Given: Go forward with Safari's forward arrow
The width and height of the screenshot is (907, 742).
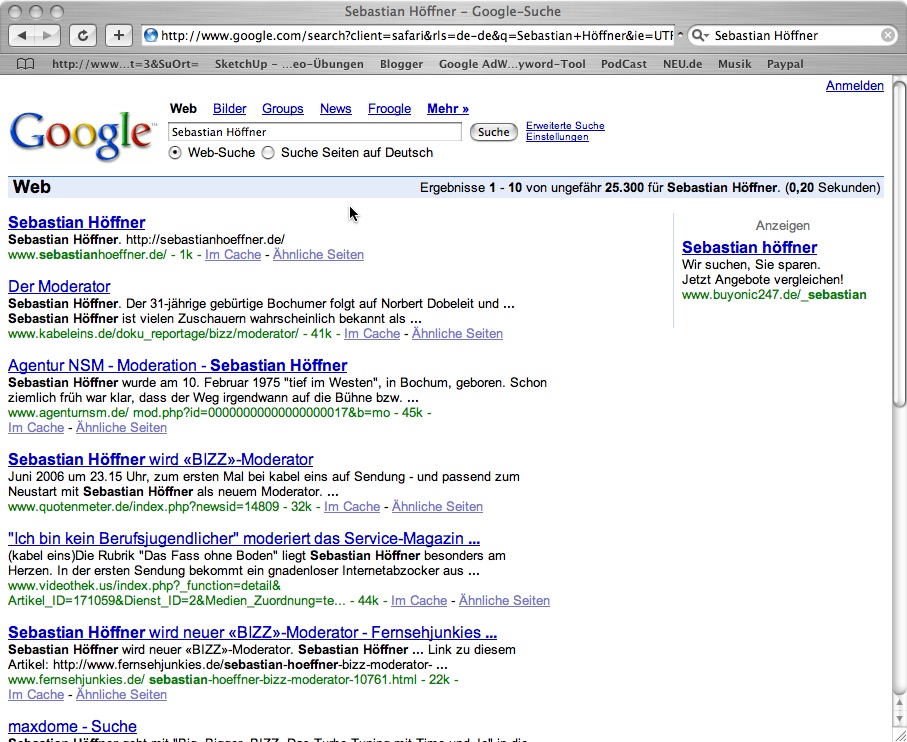Looking at the screenshot, I should [x=47, y=35].
